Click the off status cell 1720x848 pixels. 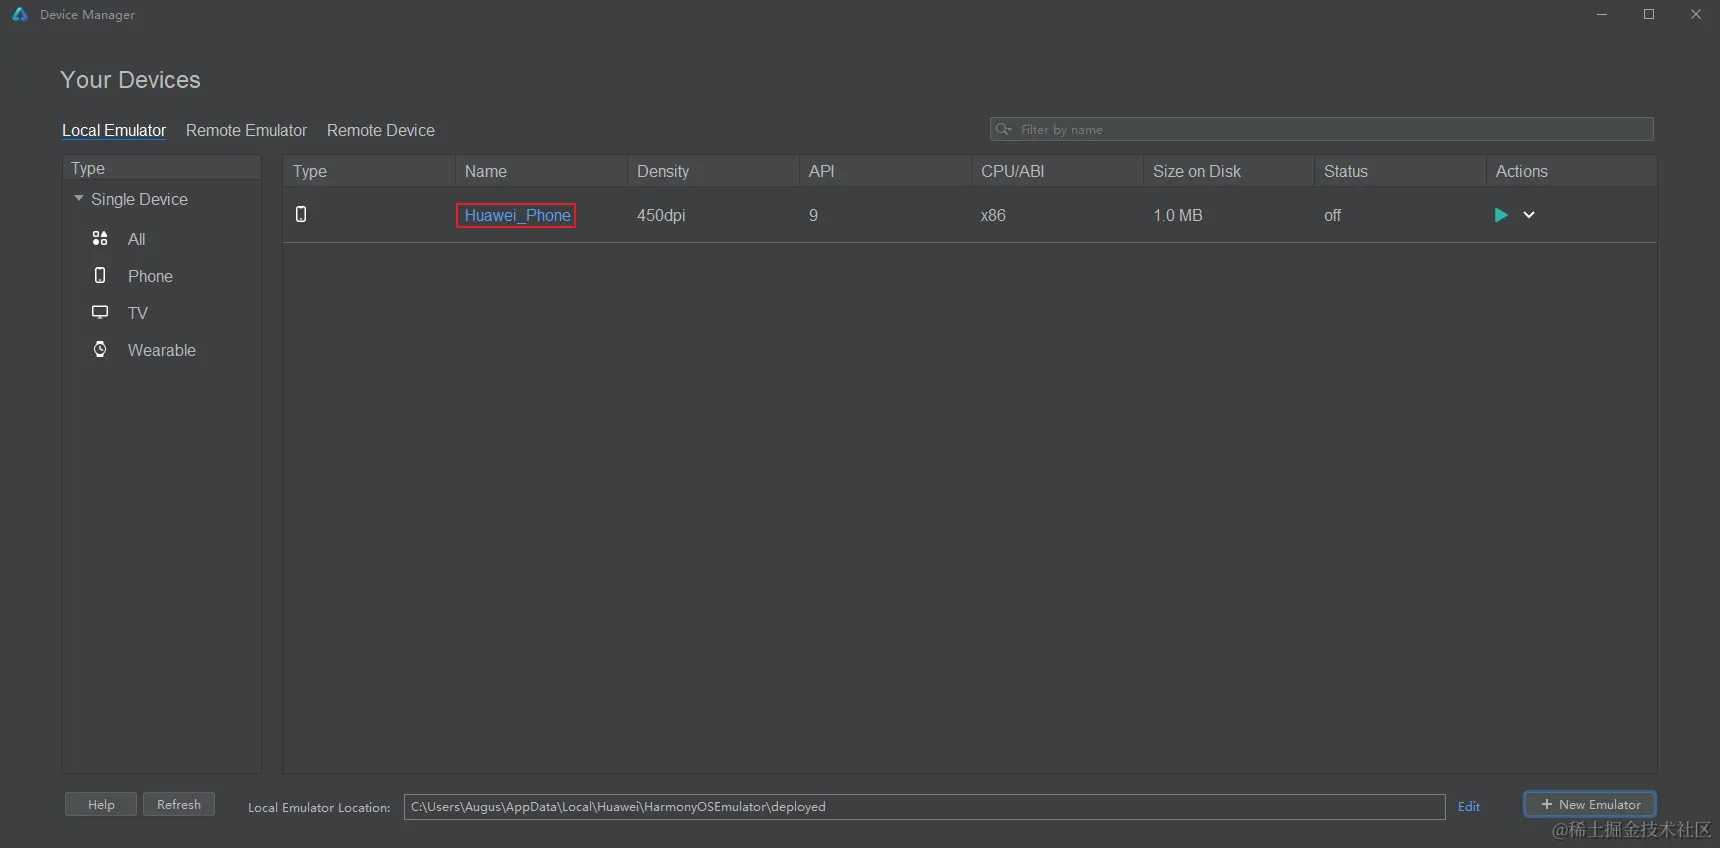(x=1332, y=215)
